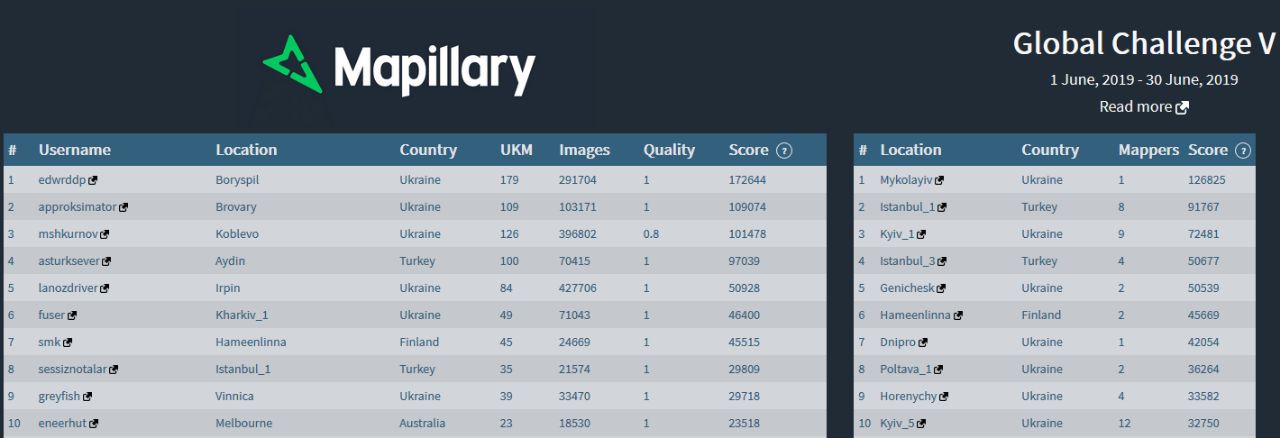Click the Vinnica location cell

(x=234, y=396)
